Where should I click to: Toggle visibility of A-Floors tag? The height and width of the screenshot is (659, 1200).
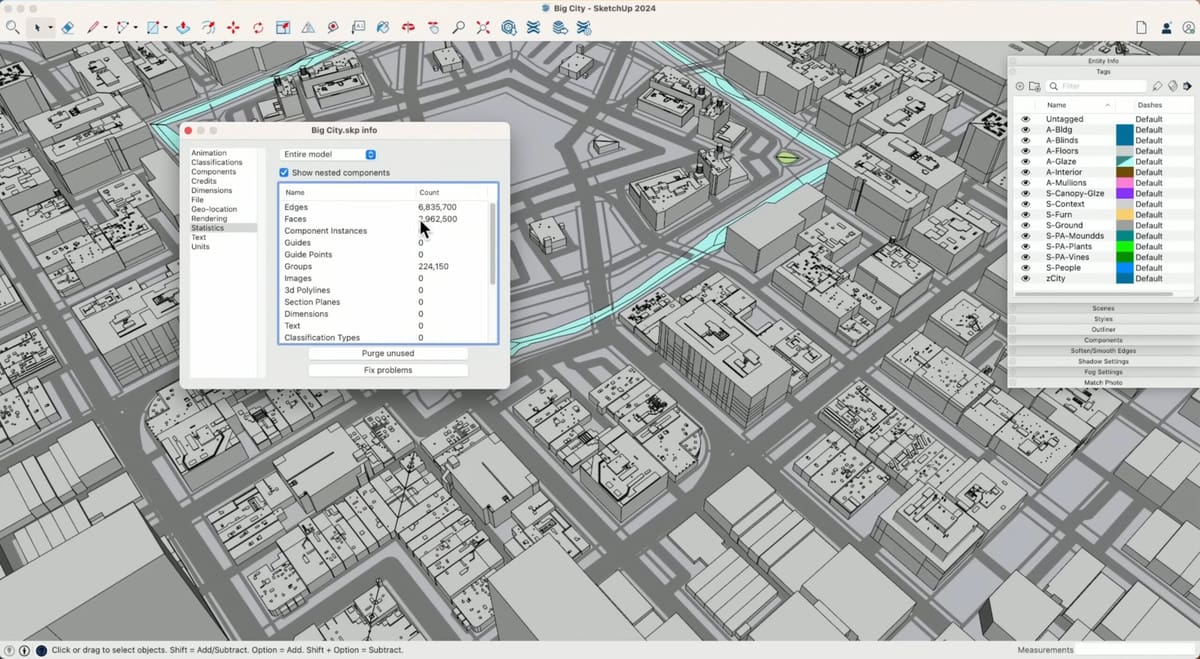tap(1025, 151)
